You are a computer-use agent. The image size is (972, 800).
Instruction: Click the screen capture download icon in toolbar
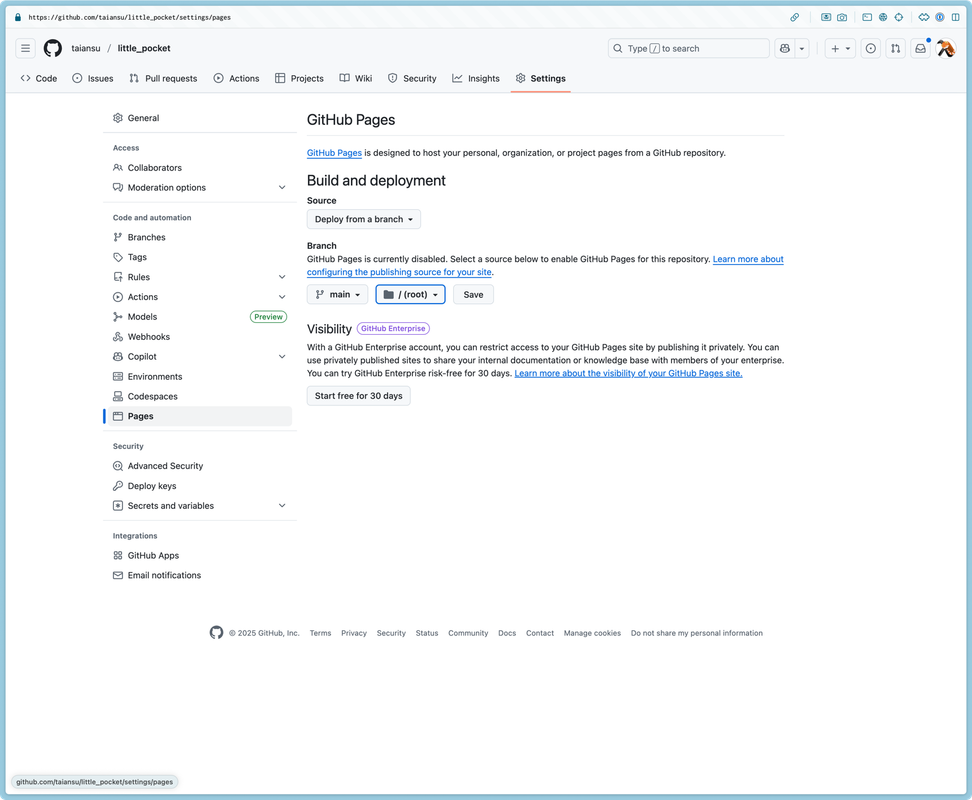tap(826, 17)
